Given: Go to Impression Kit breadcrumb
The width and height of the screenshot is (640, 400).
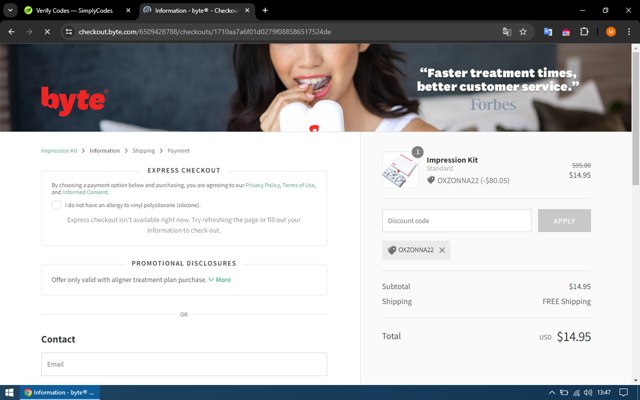Looking at the screenshot, I should 59,151.
